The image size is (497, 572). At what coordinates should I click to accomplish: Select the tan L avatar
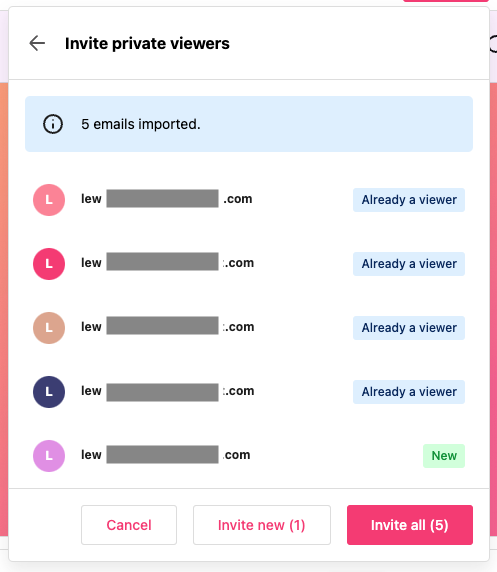point(49,328)
